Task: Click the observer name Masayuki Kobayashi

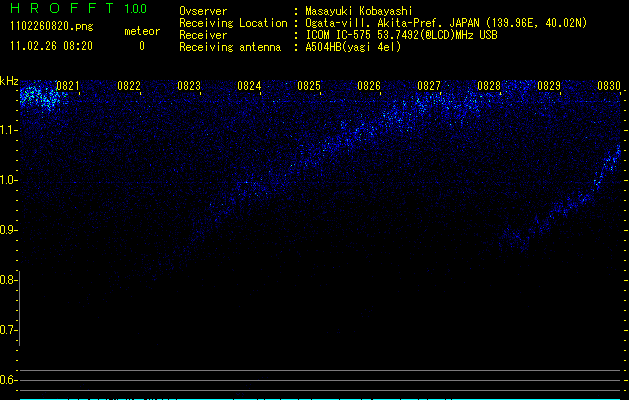Action: pos(359,11)
